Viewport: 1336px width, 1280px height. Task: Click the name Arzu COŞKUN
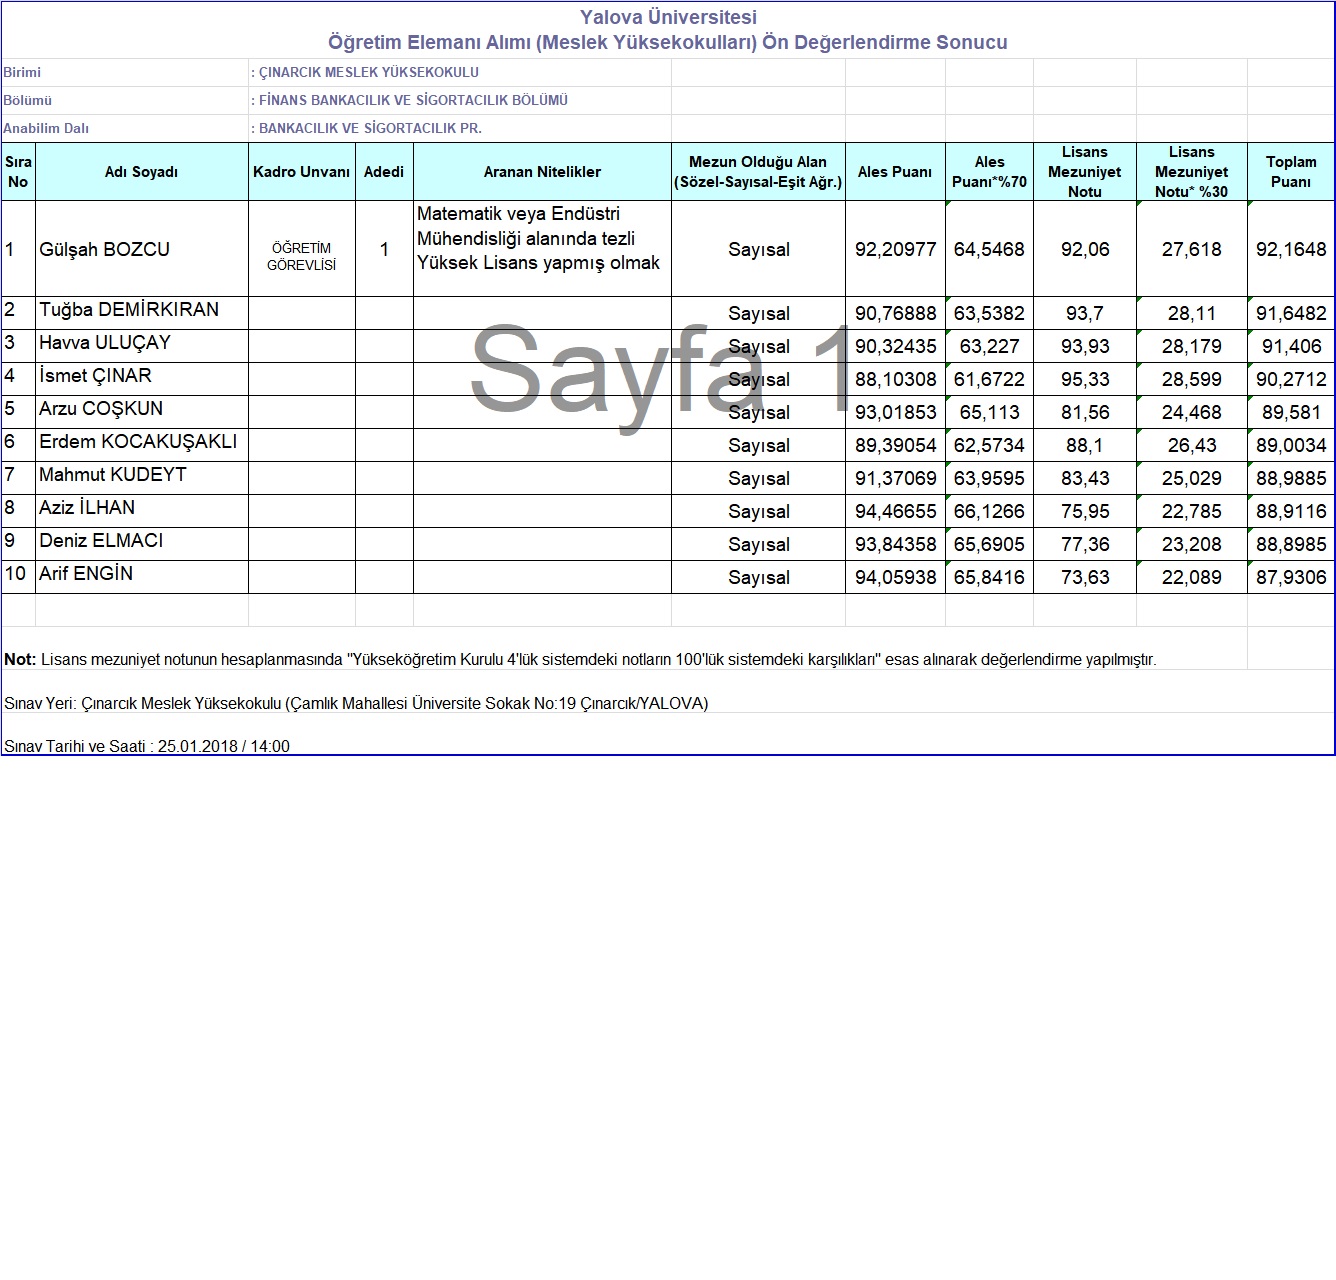point(101,408)
